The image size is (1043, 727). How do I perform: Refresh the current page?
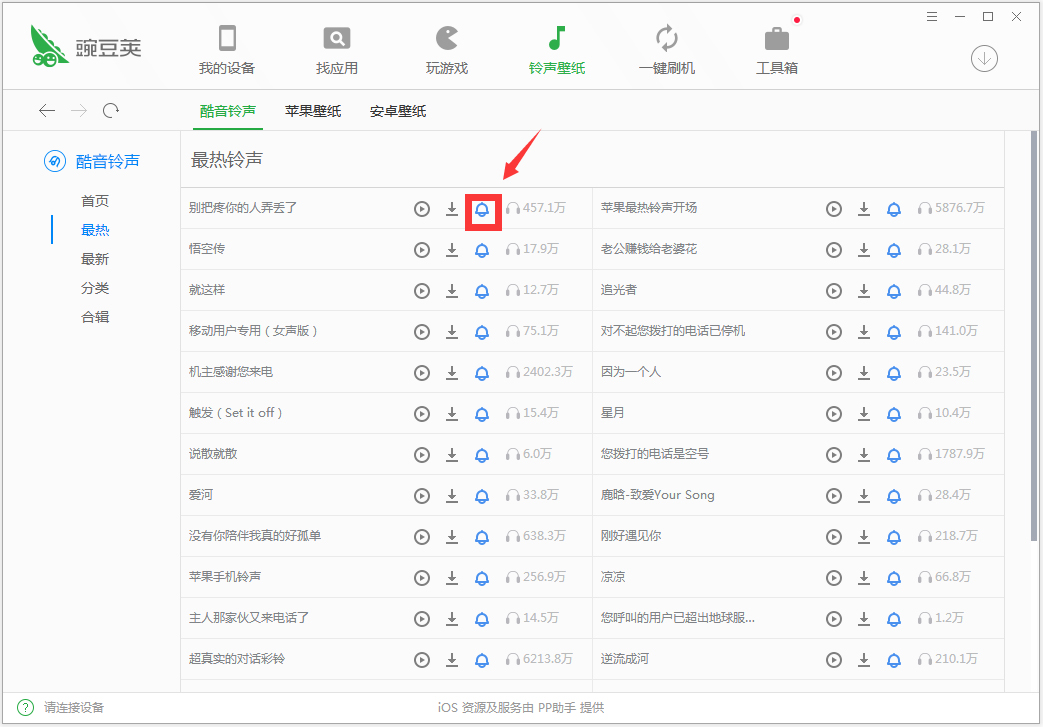tap(110, 110)
